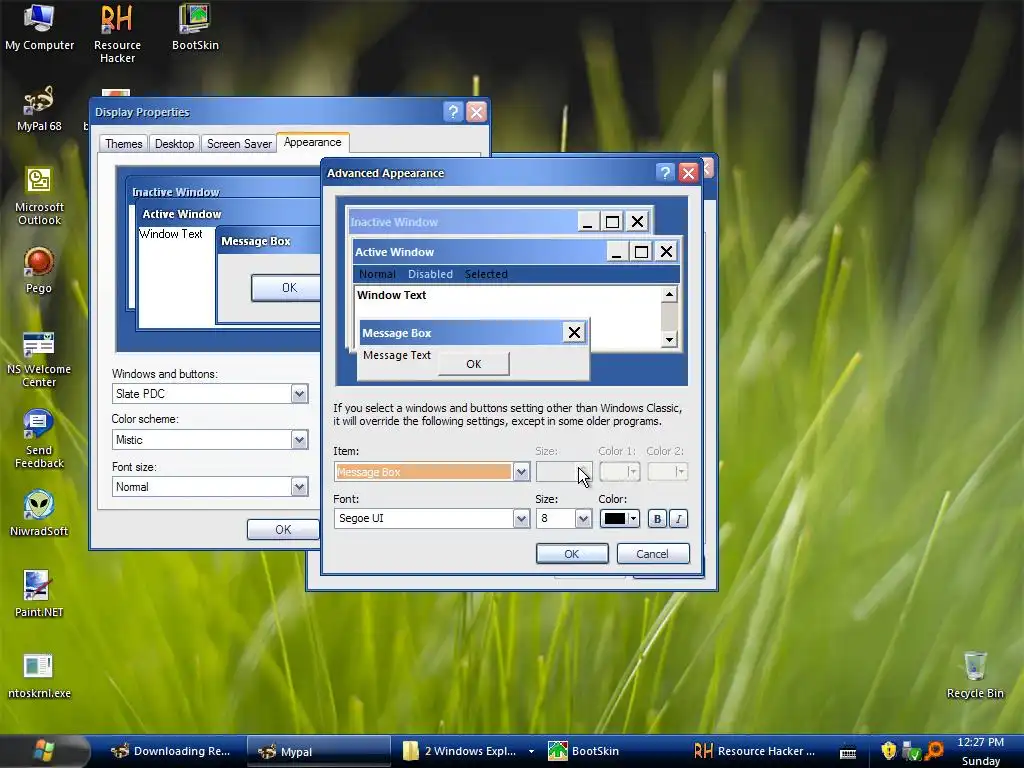Click OK in Display Properties dialog
Viewport: 1024px width, 768px height.
click(283, 530)
